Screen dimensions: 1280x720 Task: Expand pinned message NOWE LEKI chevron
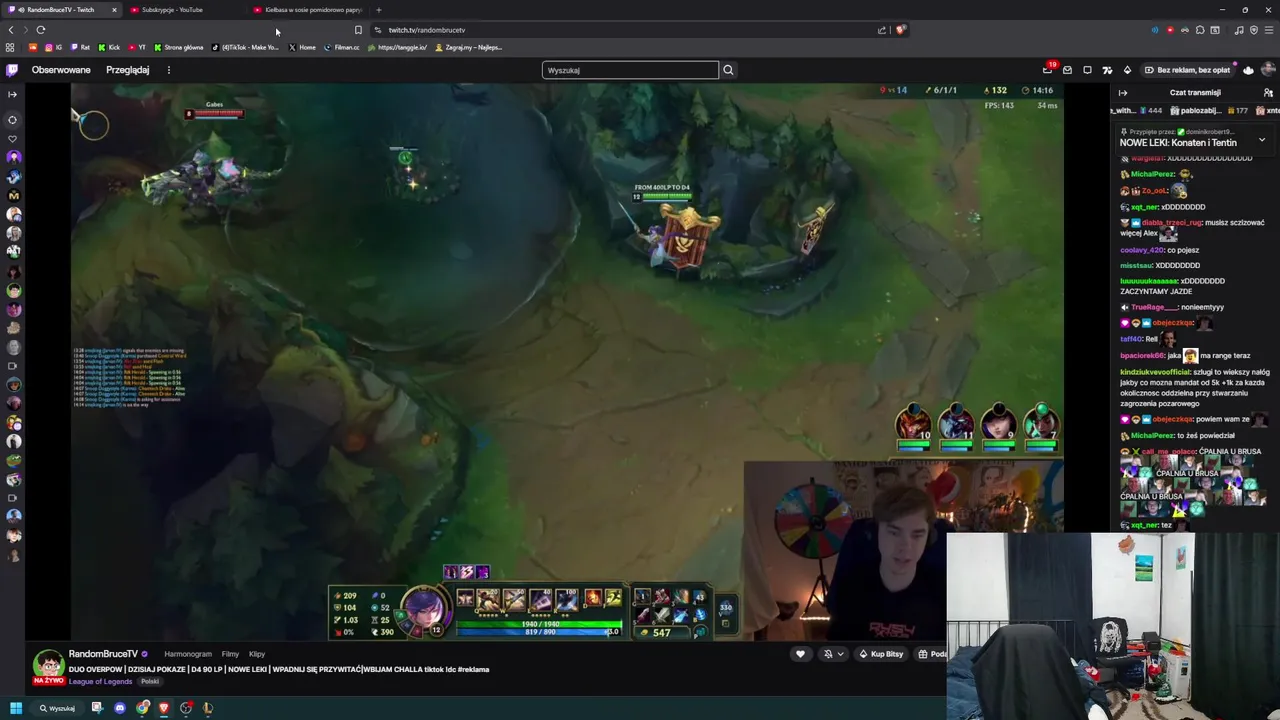click(x=1262, y=140)
